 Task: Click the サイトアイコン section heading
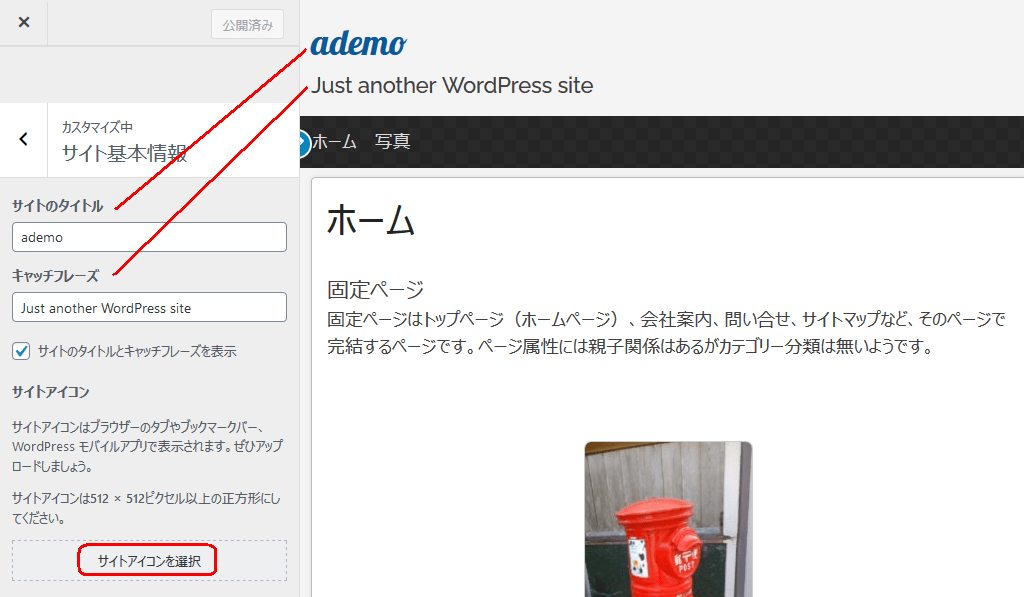click(x=50, y=392)
